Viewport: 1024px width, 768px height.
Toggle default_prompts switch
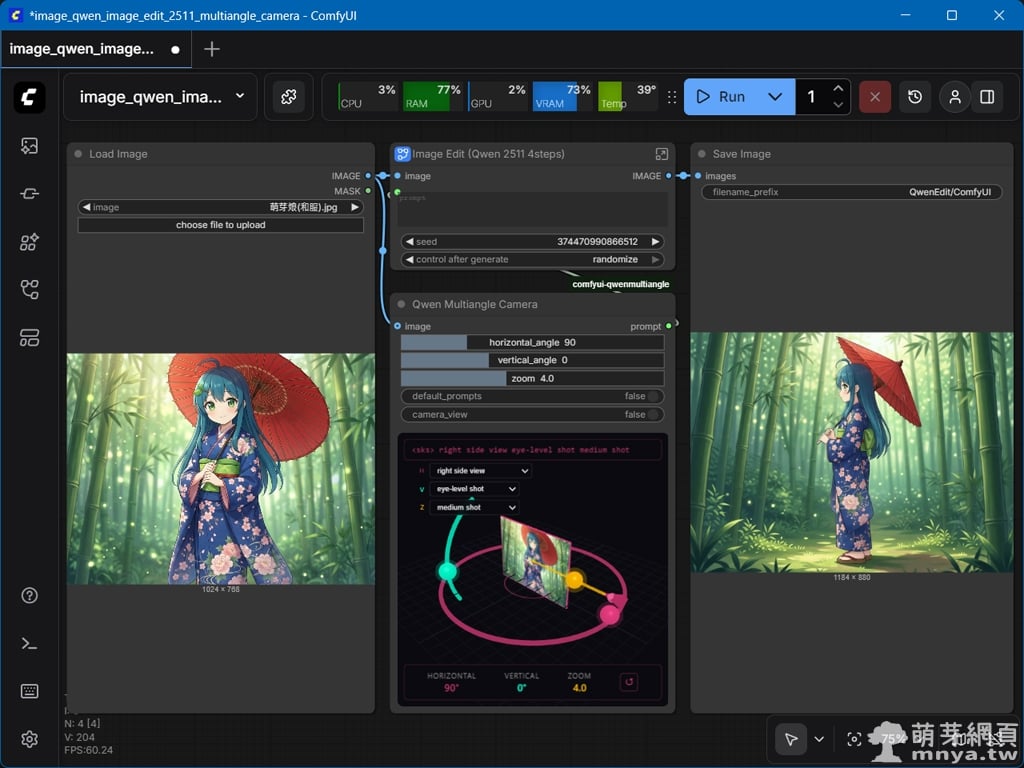(652, 396)
